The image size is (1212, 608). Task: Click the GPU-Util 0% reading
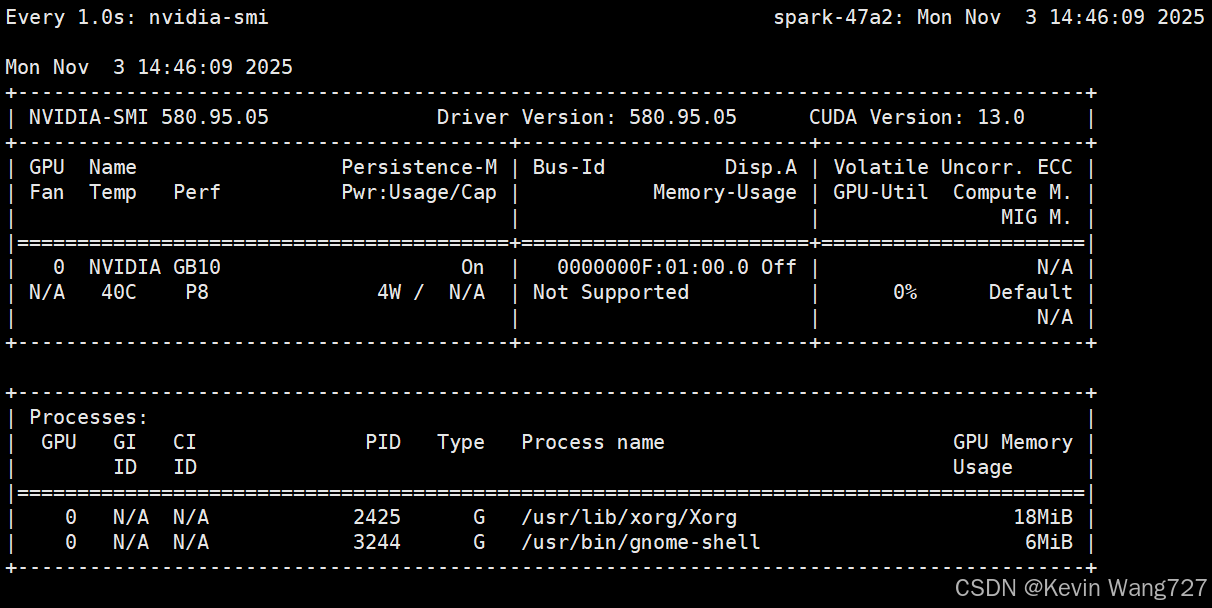coord(906,292)
